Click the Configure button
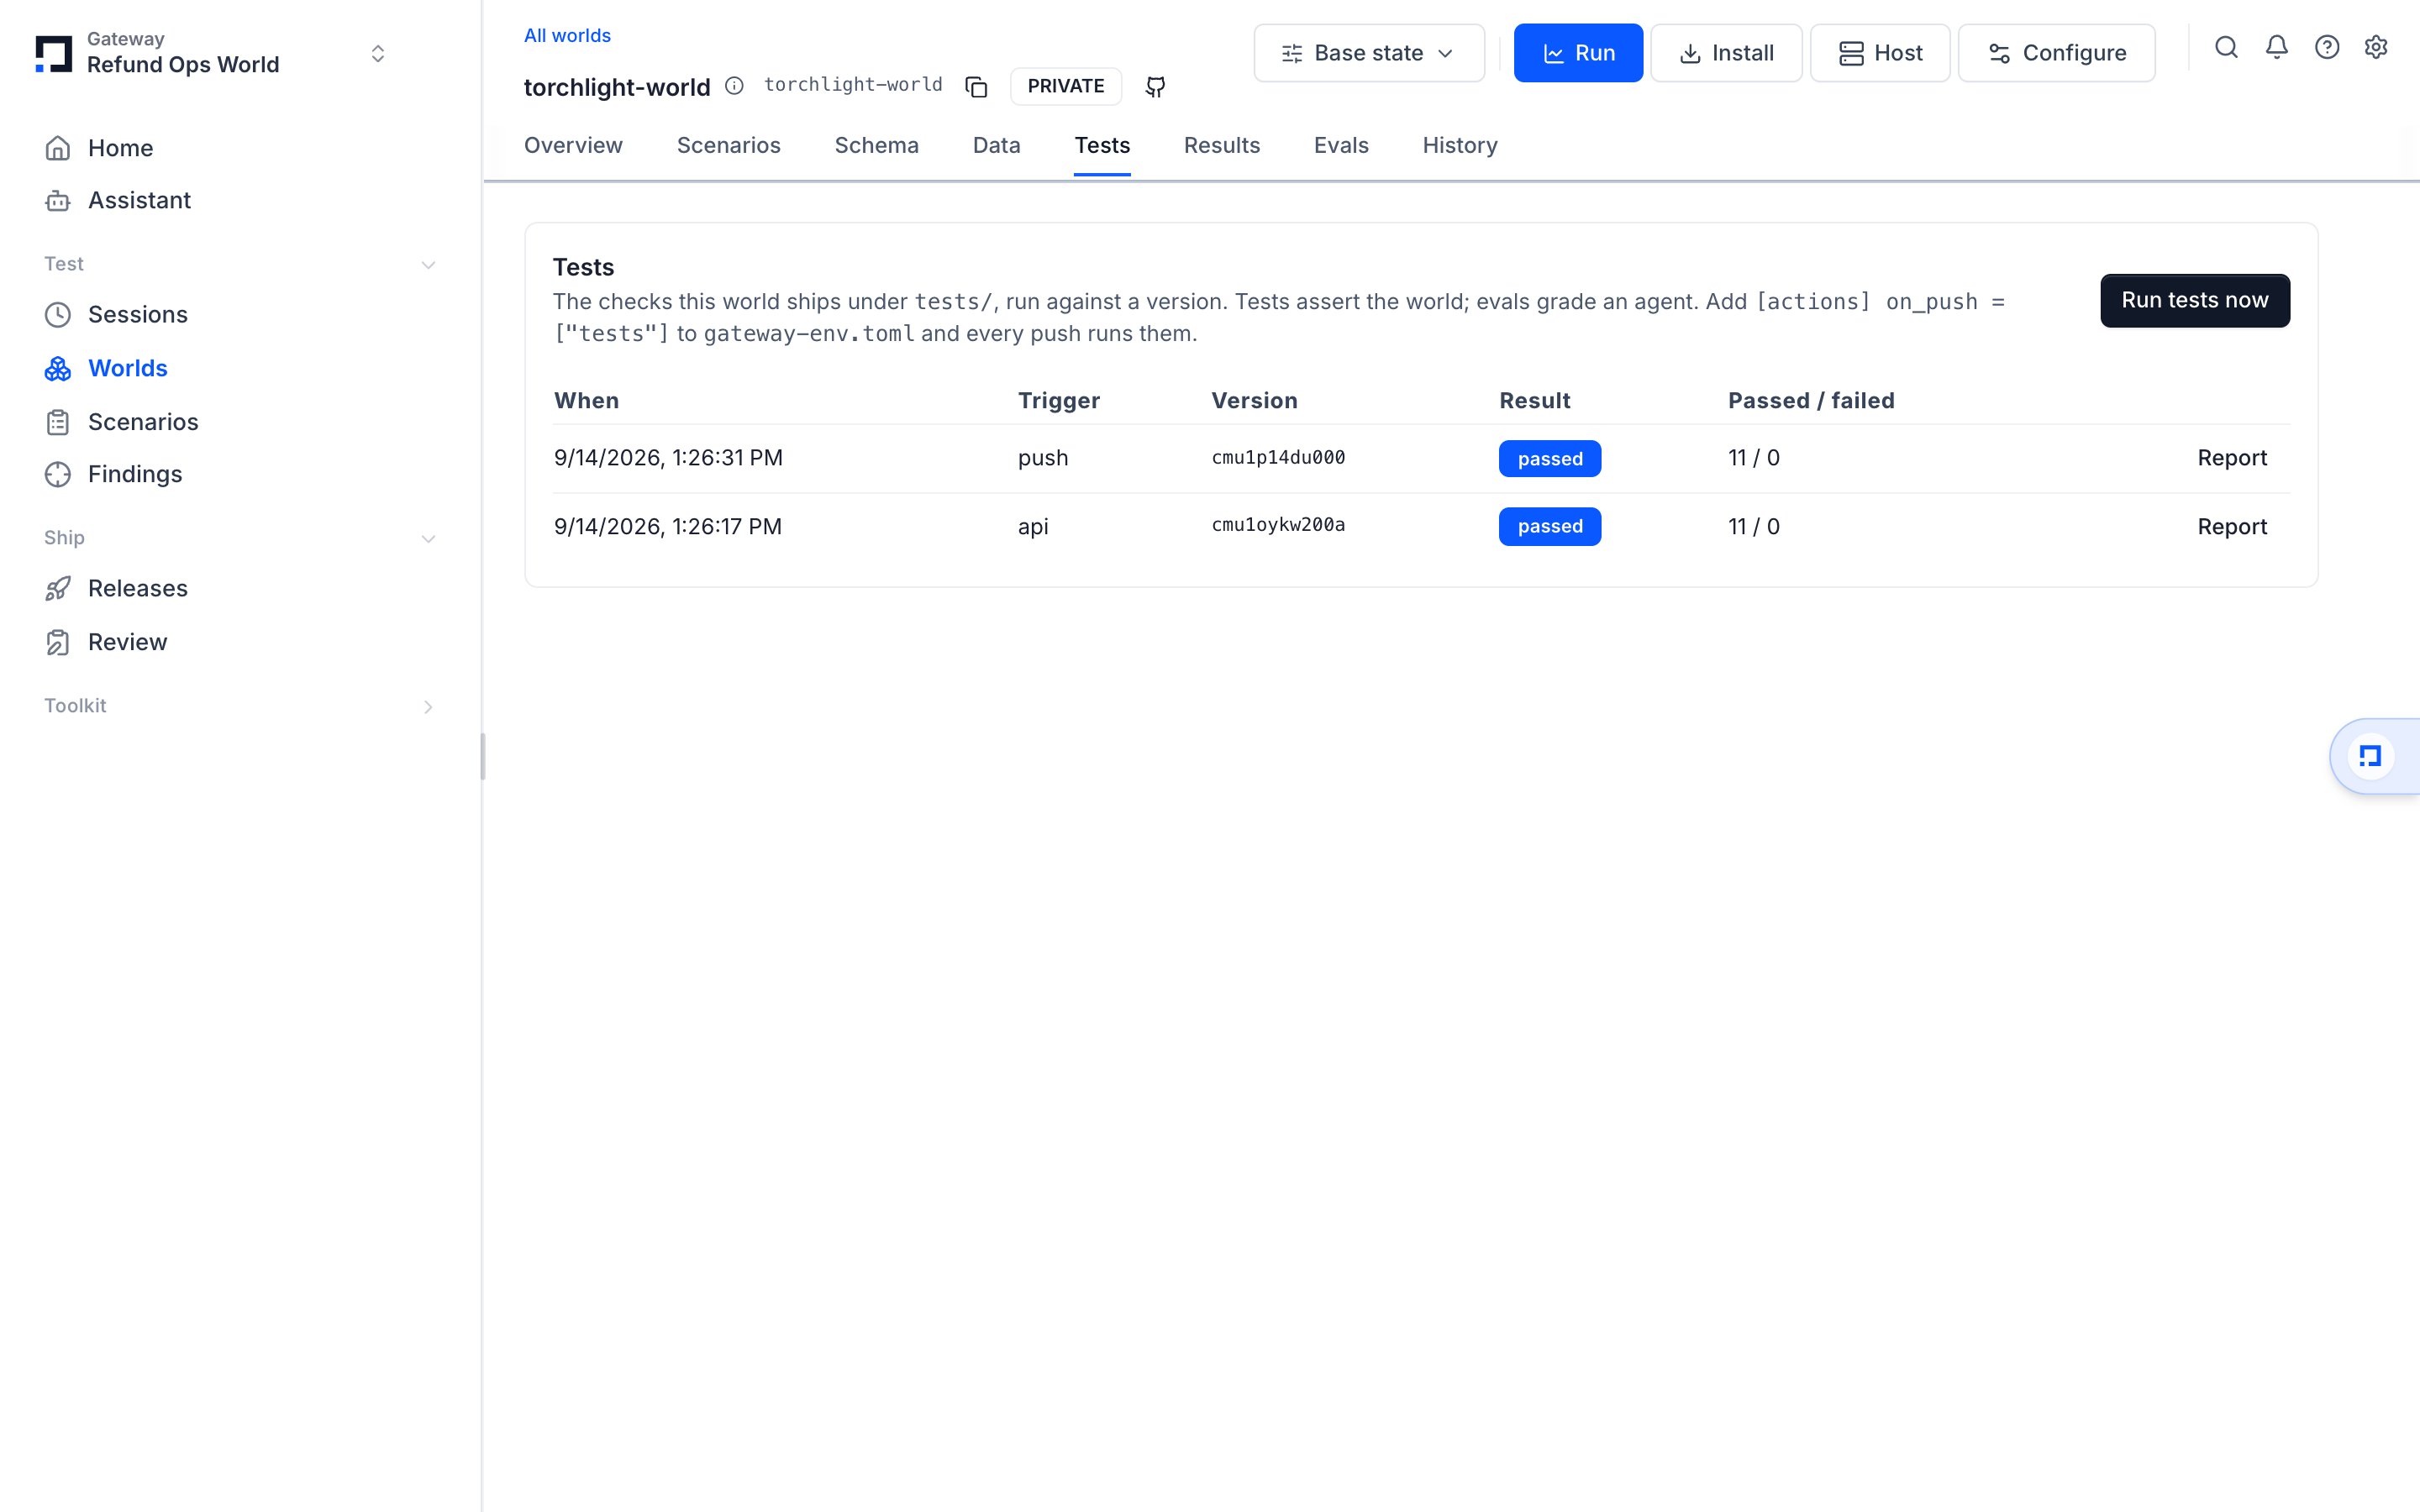The height and width of the screenshot is (1512, 2420). (x=2056, y=53)
